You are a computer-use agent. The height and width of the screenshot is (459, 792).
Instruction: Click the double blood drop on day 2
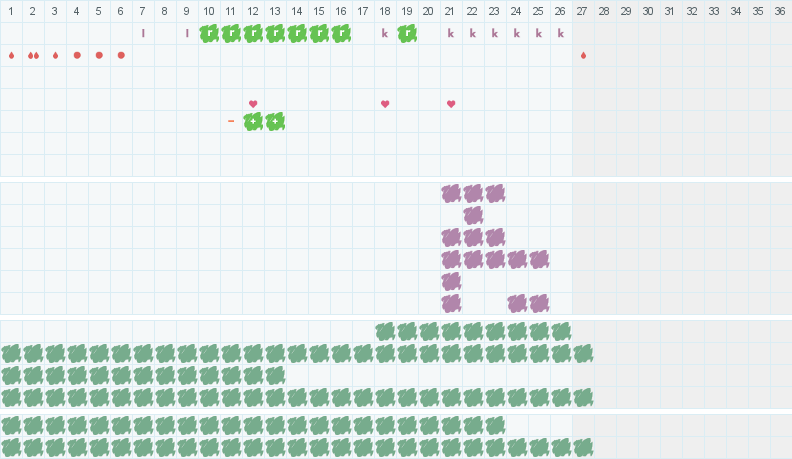(x=33, y=55)
